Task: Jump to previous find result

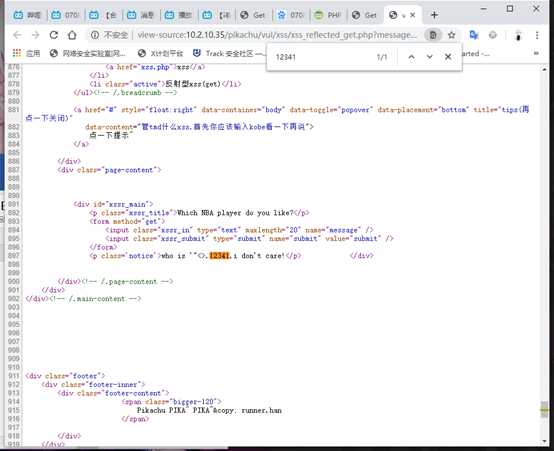Action: click(x=411, y=57)
